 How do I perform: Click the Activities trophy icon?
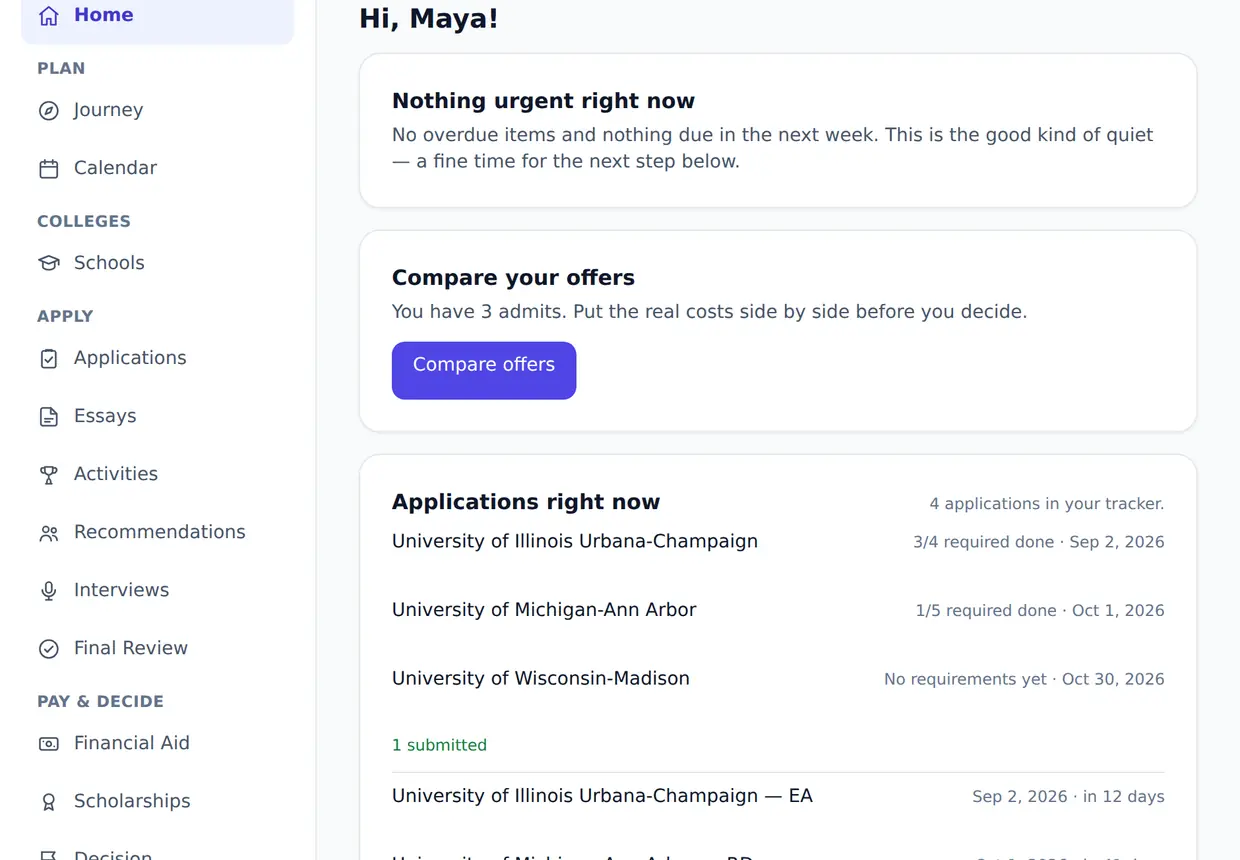[x=49, y=475]
